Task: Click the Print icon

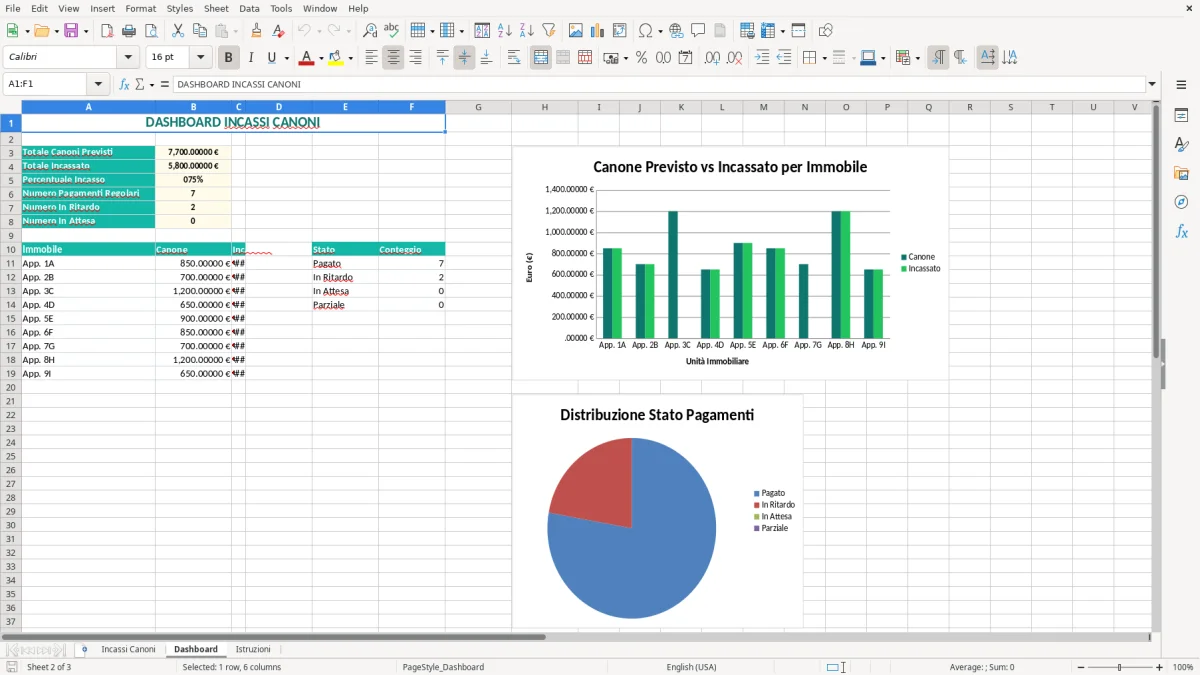Action: [x=129, y=31]
